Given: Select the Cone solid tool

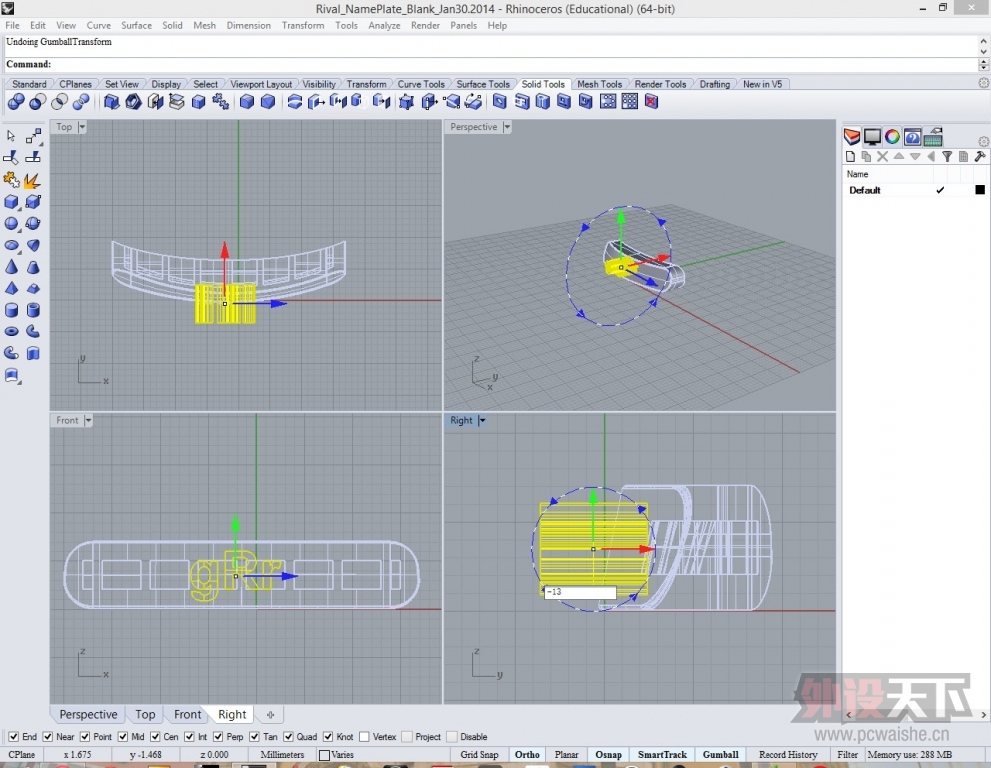Looking at the screenshot, I should 11,267.
